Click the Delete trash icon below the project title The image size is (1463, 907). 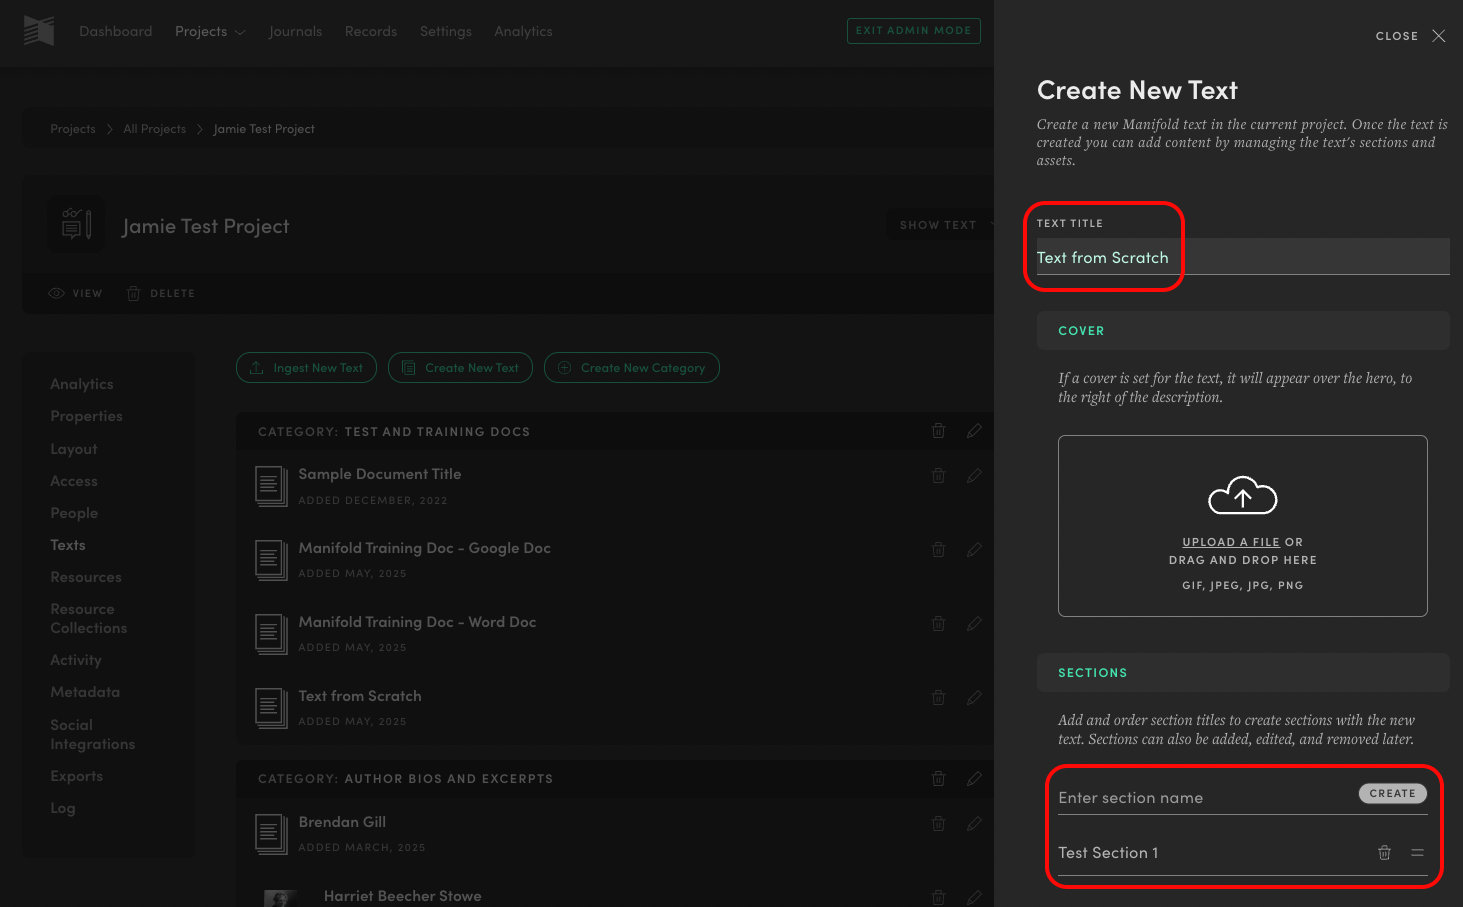tap(133, 293)
